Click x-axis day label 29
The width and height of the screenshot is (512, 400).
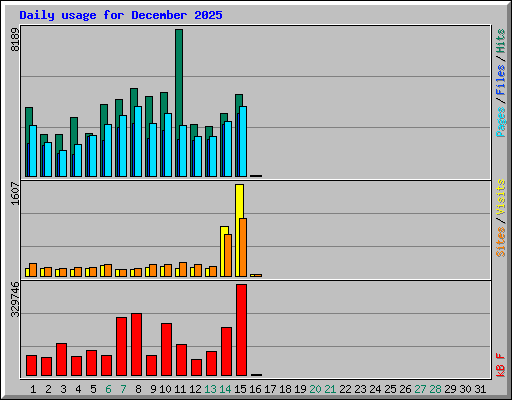pyautogui.click(x=450, y=389)
